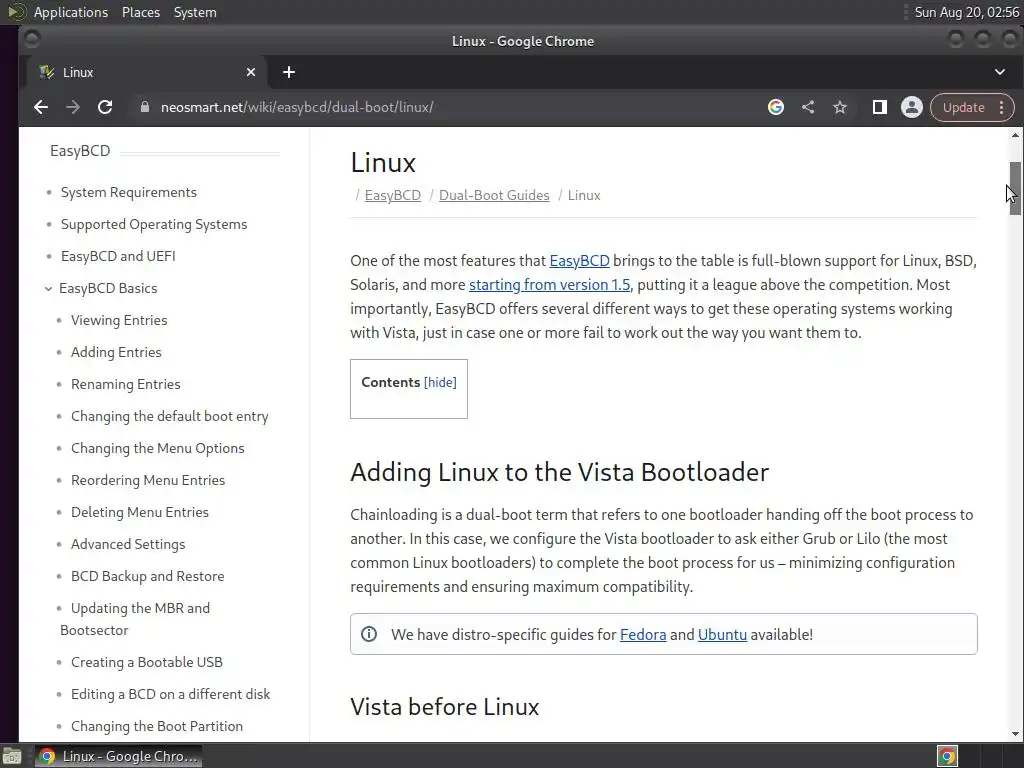The height and width of the screenshot is (768, 1024).
Task: Open the Applications menu
Action: tap(70, 12)
